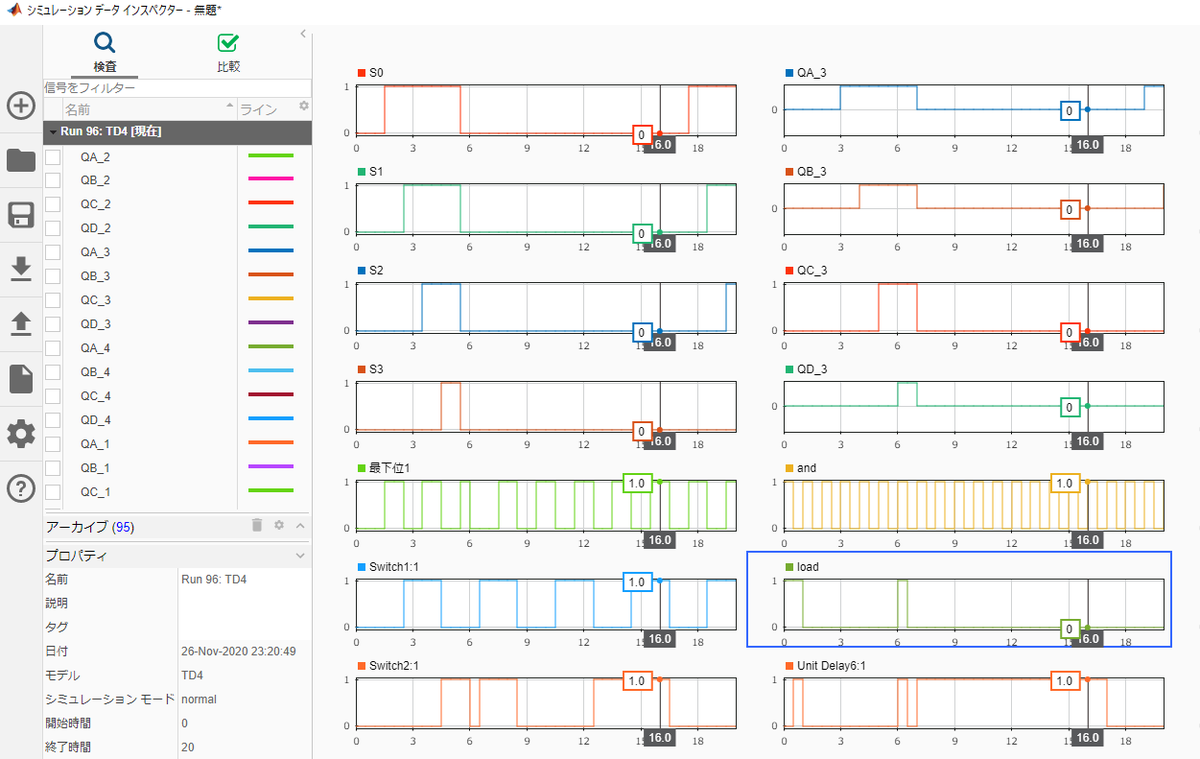The height and width of the screenshot is (759, 1200).
Task: Select the QA_3 subplot
Action: pyautogui.click(x=974, y=109)
